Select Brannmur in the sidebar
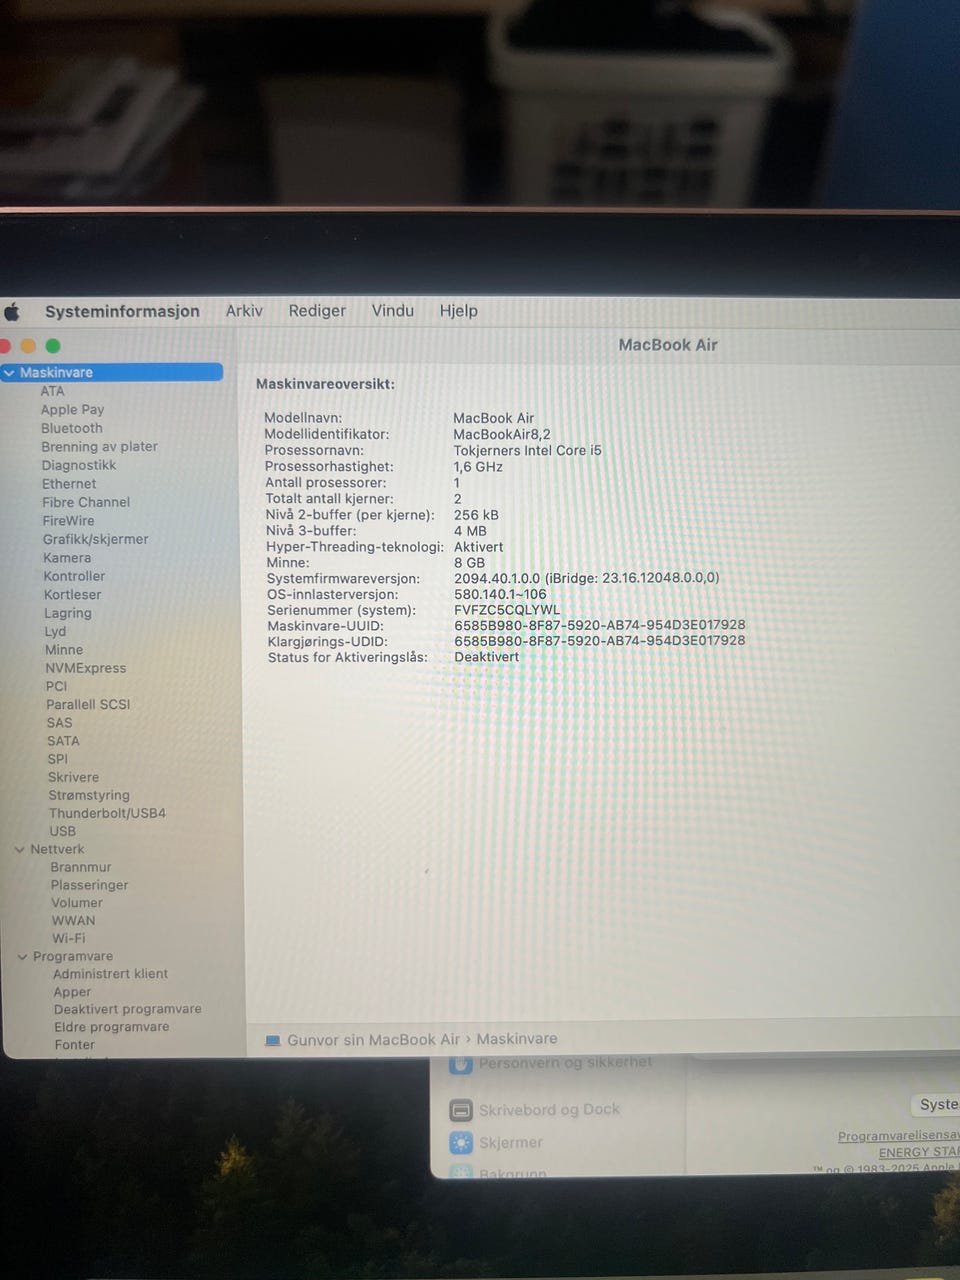960x1280 pixels. tap(81, 867)
